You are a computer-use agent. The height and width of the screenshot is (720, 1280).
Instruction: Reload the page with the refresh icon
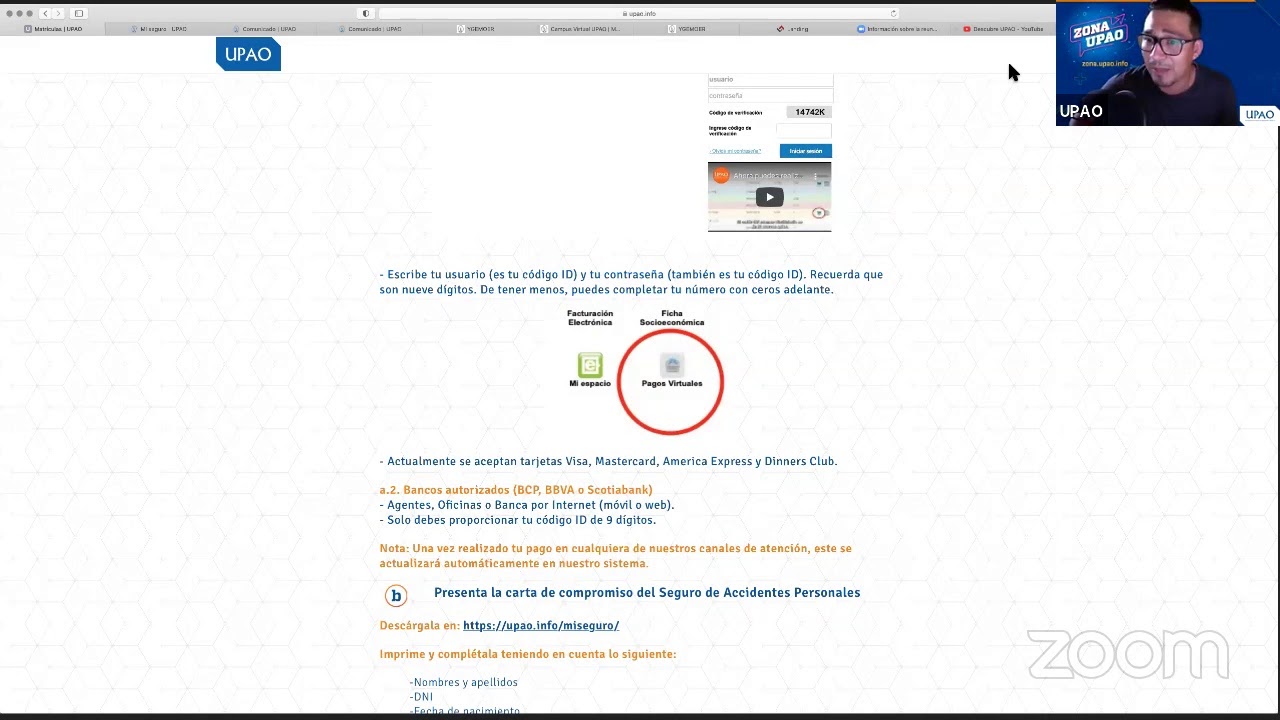click(893, 13)
